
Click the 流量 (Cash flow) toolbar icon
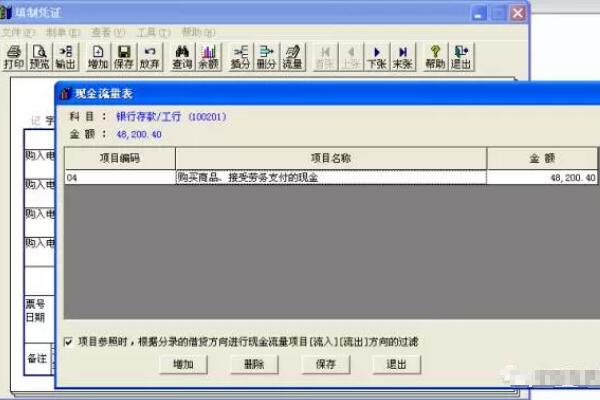[292, 56]
